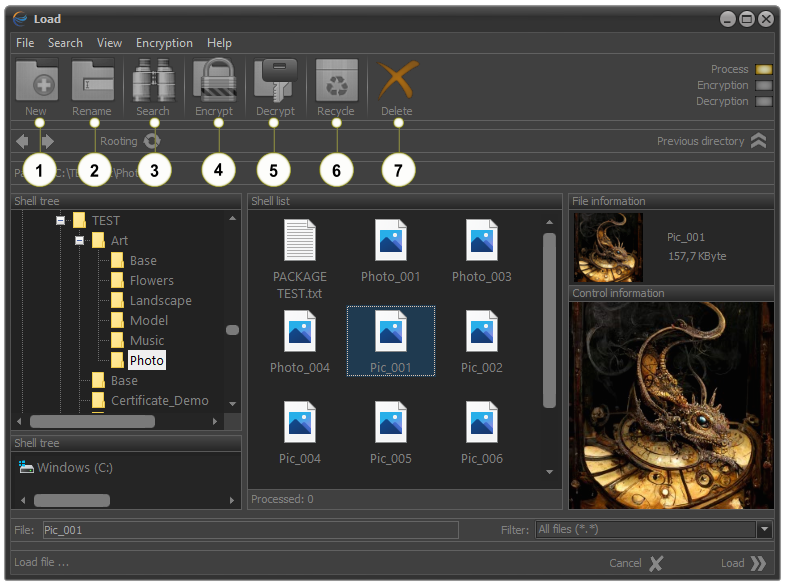Click the New folder toolbar icon
786x586 pixels.
pyautogui.click(x=37, y=80)
